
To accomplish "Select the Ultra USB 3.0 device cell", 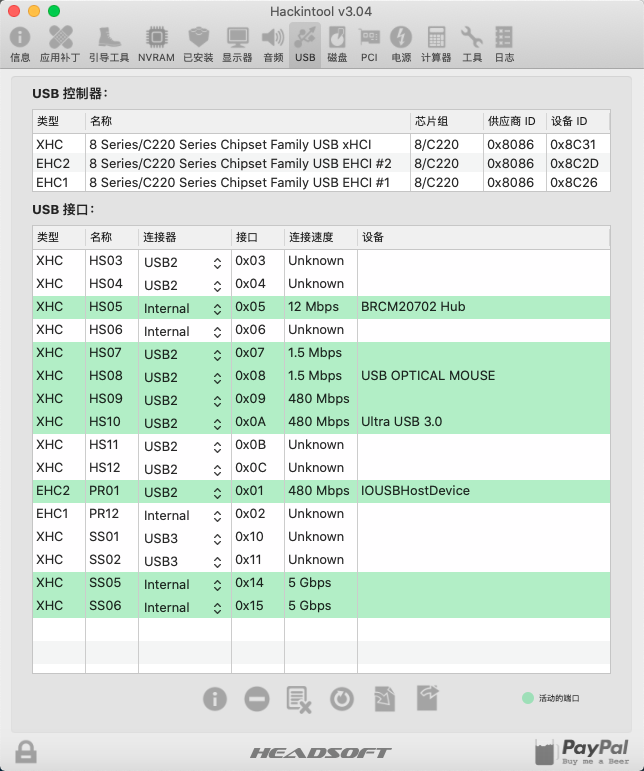I will click(484, 422).
